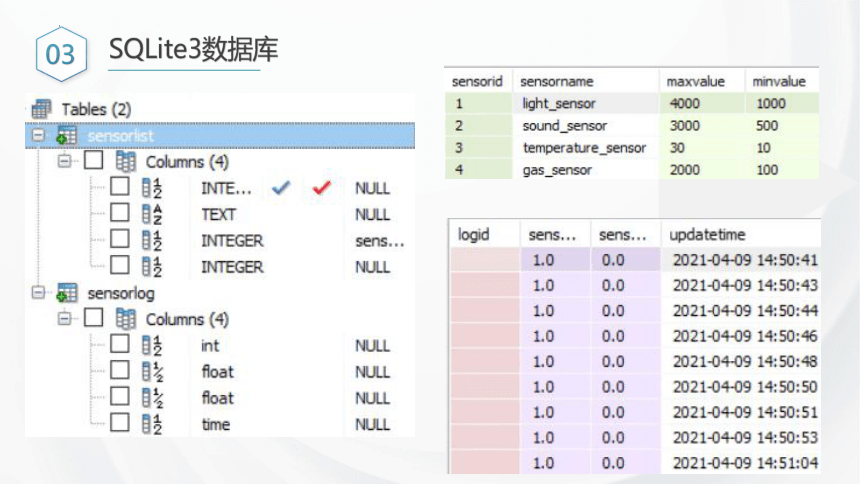The width and height of the screenshot is (860, 484).
Task: Select the light_sensor cell
Action: [x=585, y=103]
